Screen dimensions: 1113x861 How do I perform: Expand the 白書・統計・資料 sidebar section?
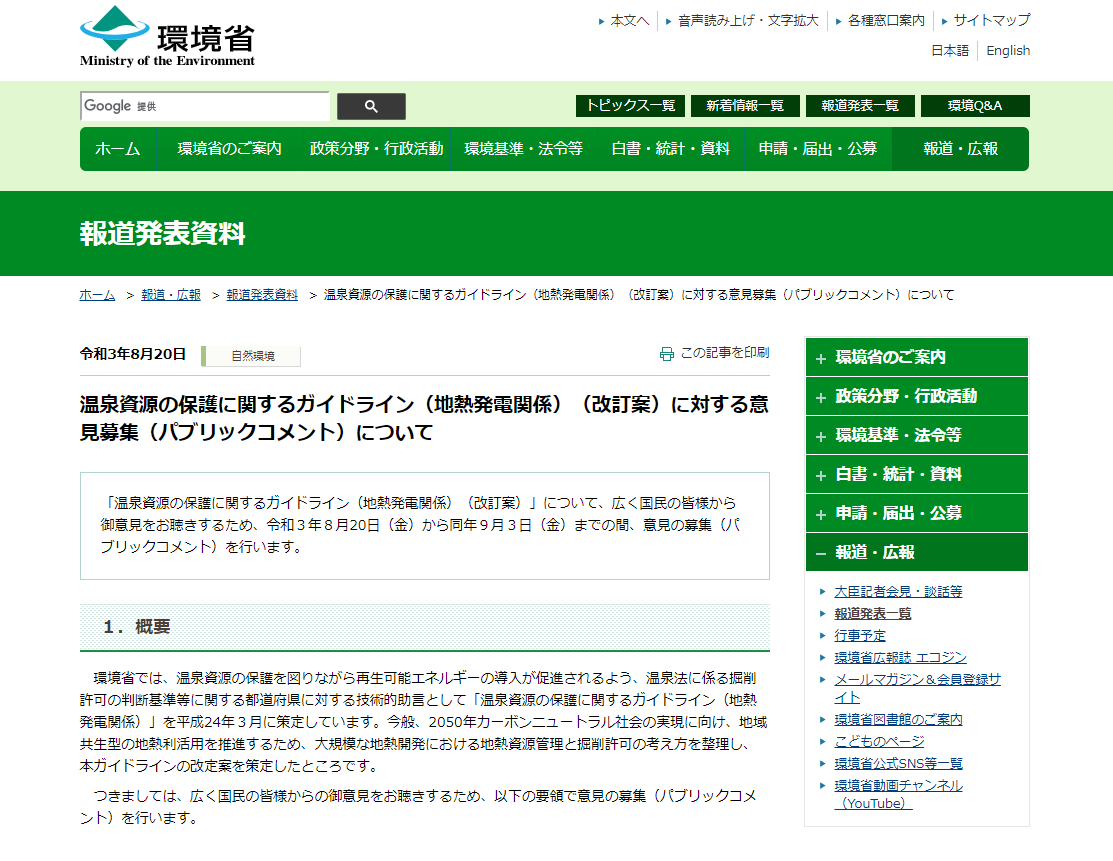click(916, 474)
